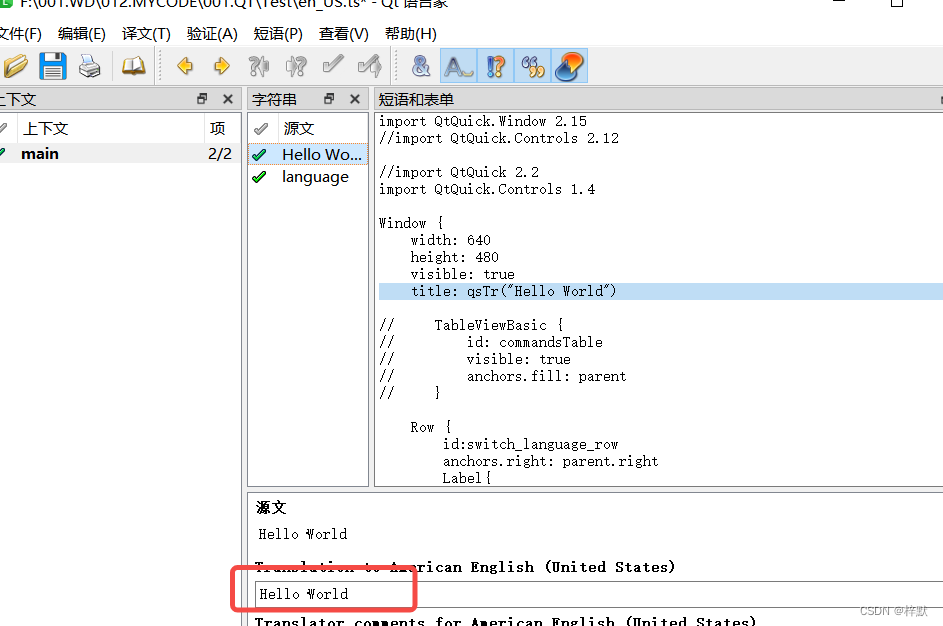This screenshot has width=943, height=626.
Task: Go to previous item with left arrow
Action: click(185, 66)
